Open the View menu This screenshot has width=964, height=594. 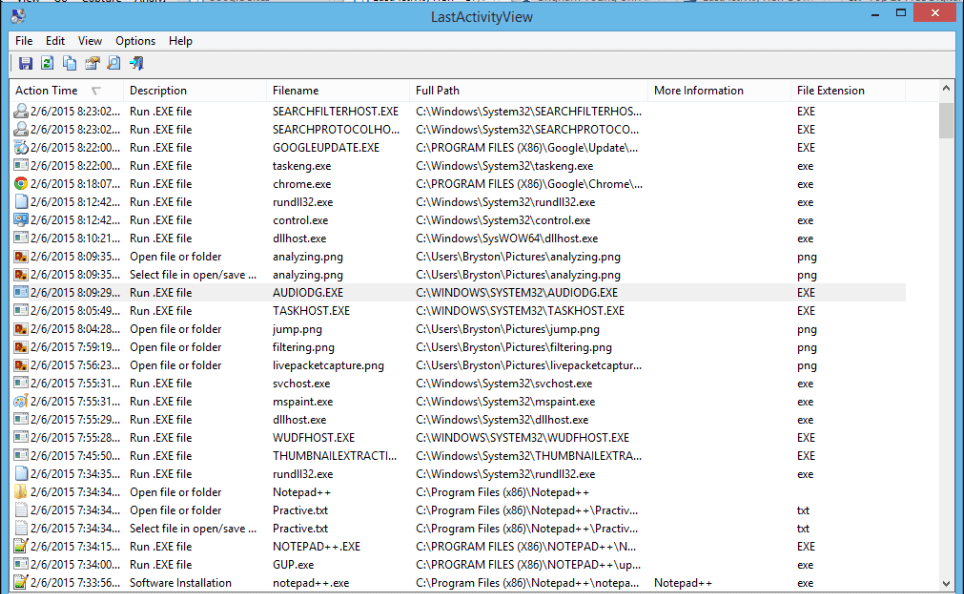tap(90, 41)
